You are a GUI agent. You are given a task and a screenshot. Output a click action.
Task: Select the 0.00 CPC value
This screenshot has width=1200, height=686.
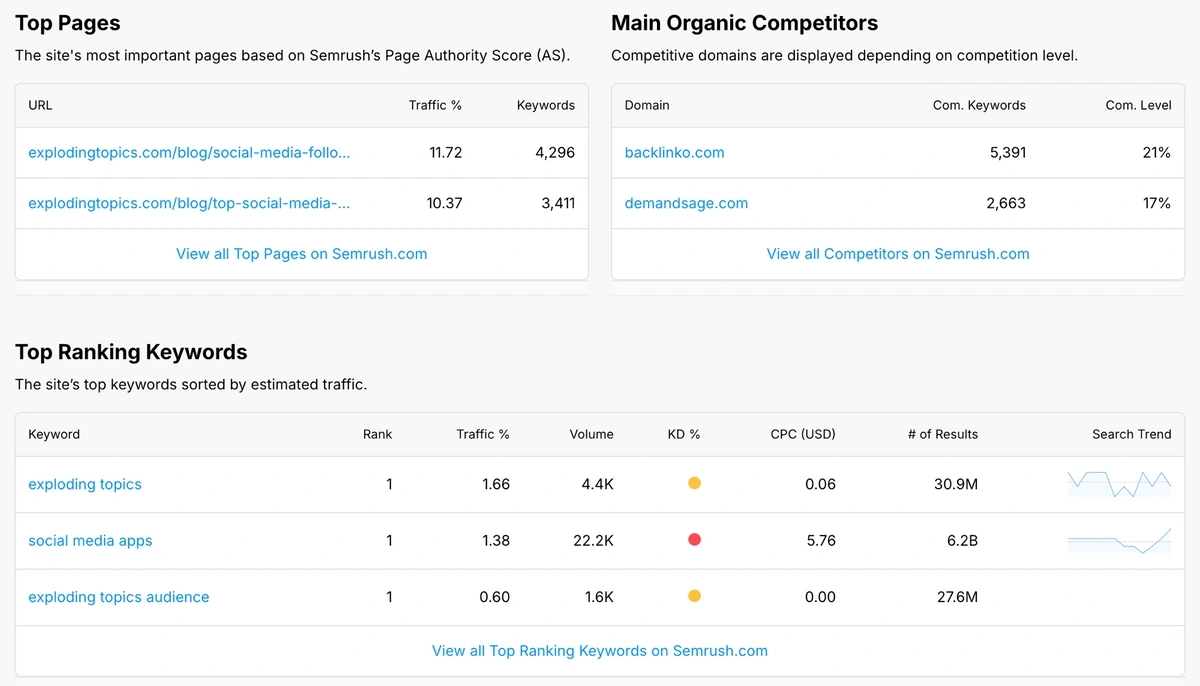[820, 597]
